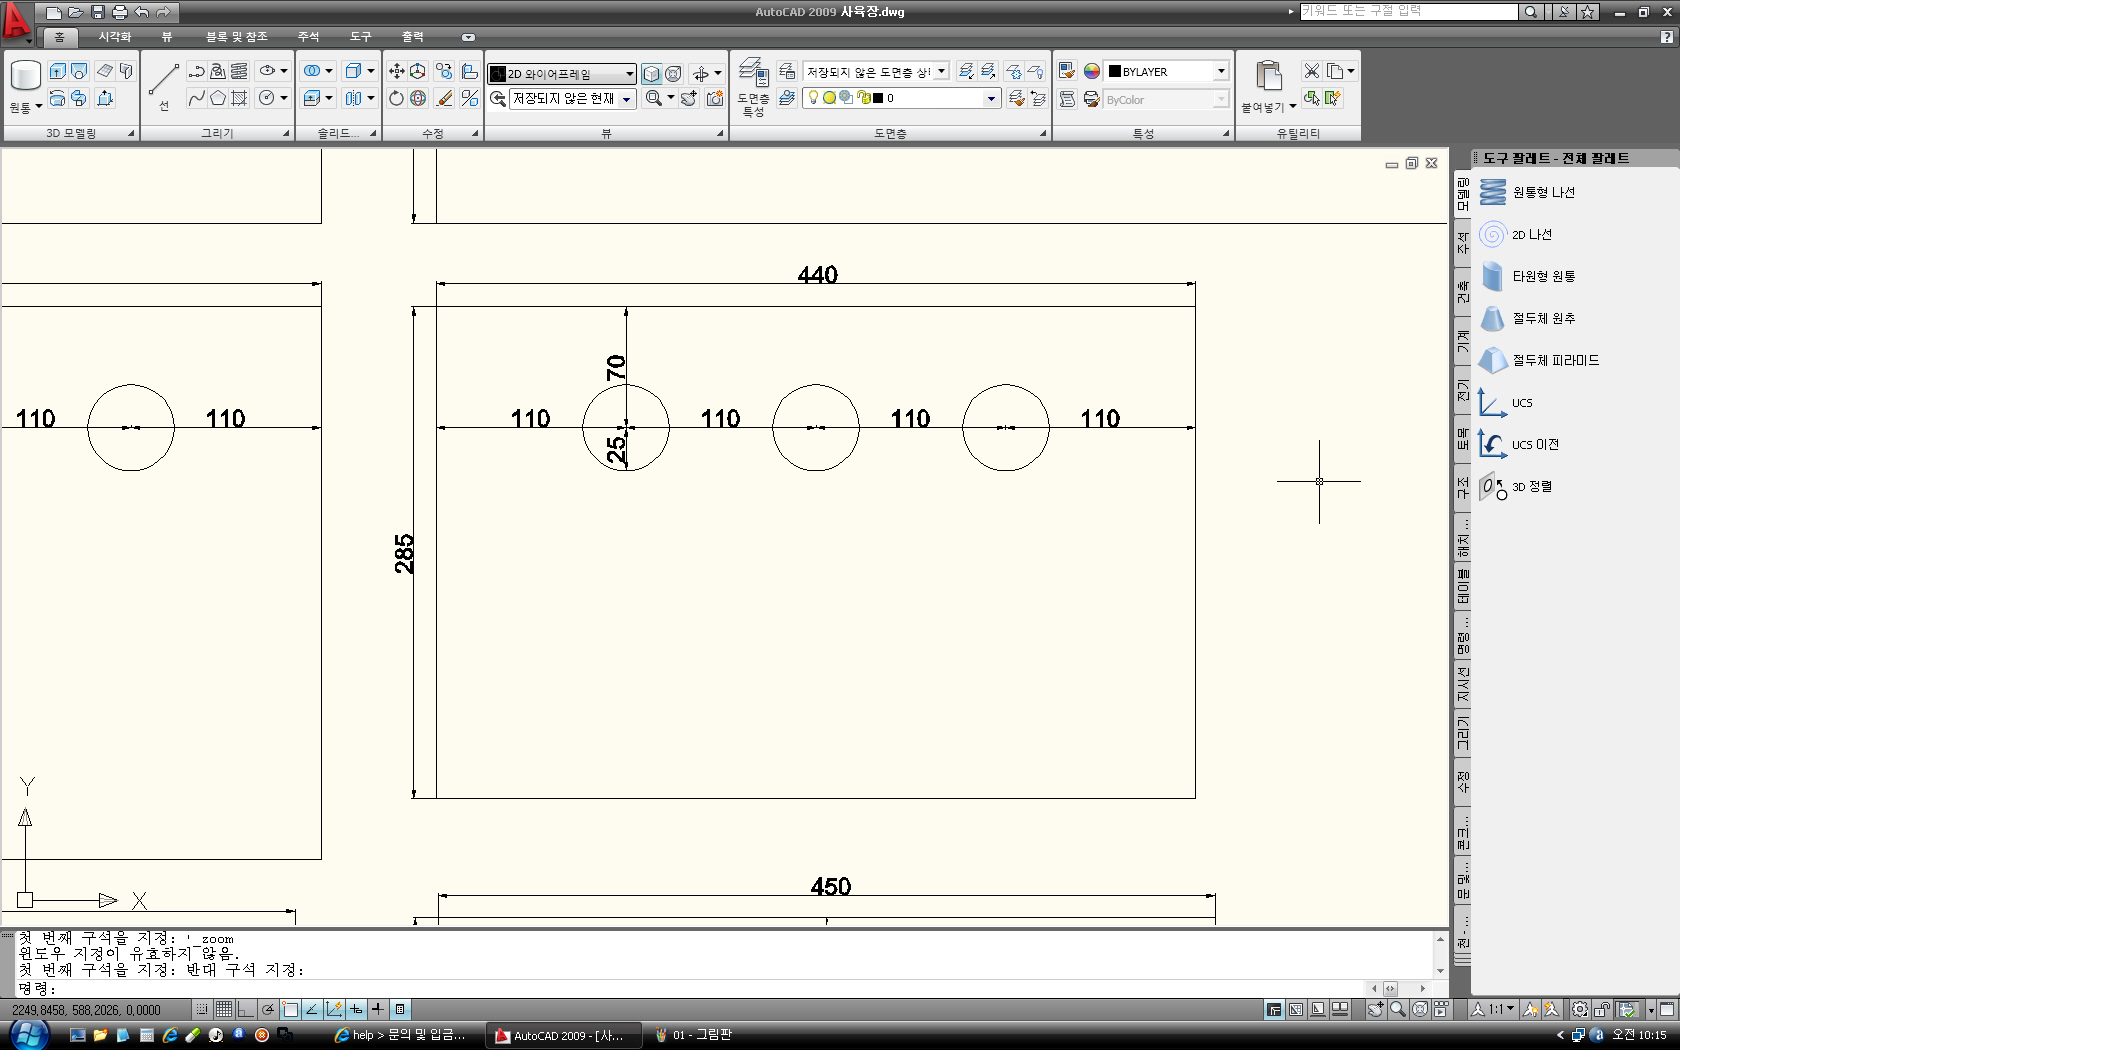Click the Cut scissors icon in Utilities

pyautogui.click(x=1311, y=71)
